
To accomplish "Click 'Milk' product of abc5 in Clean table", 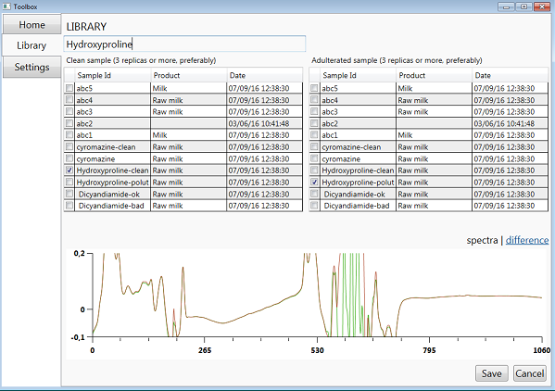I will point(160,88).
